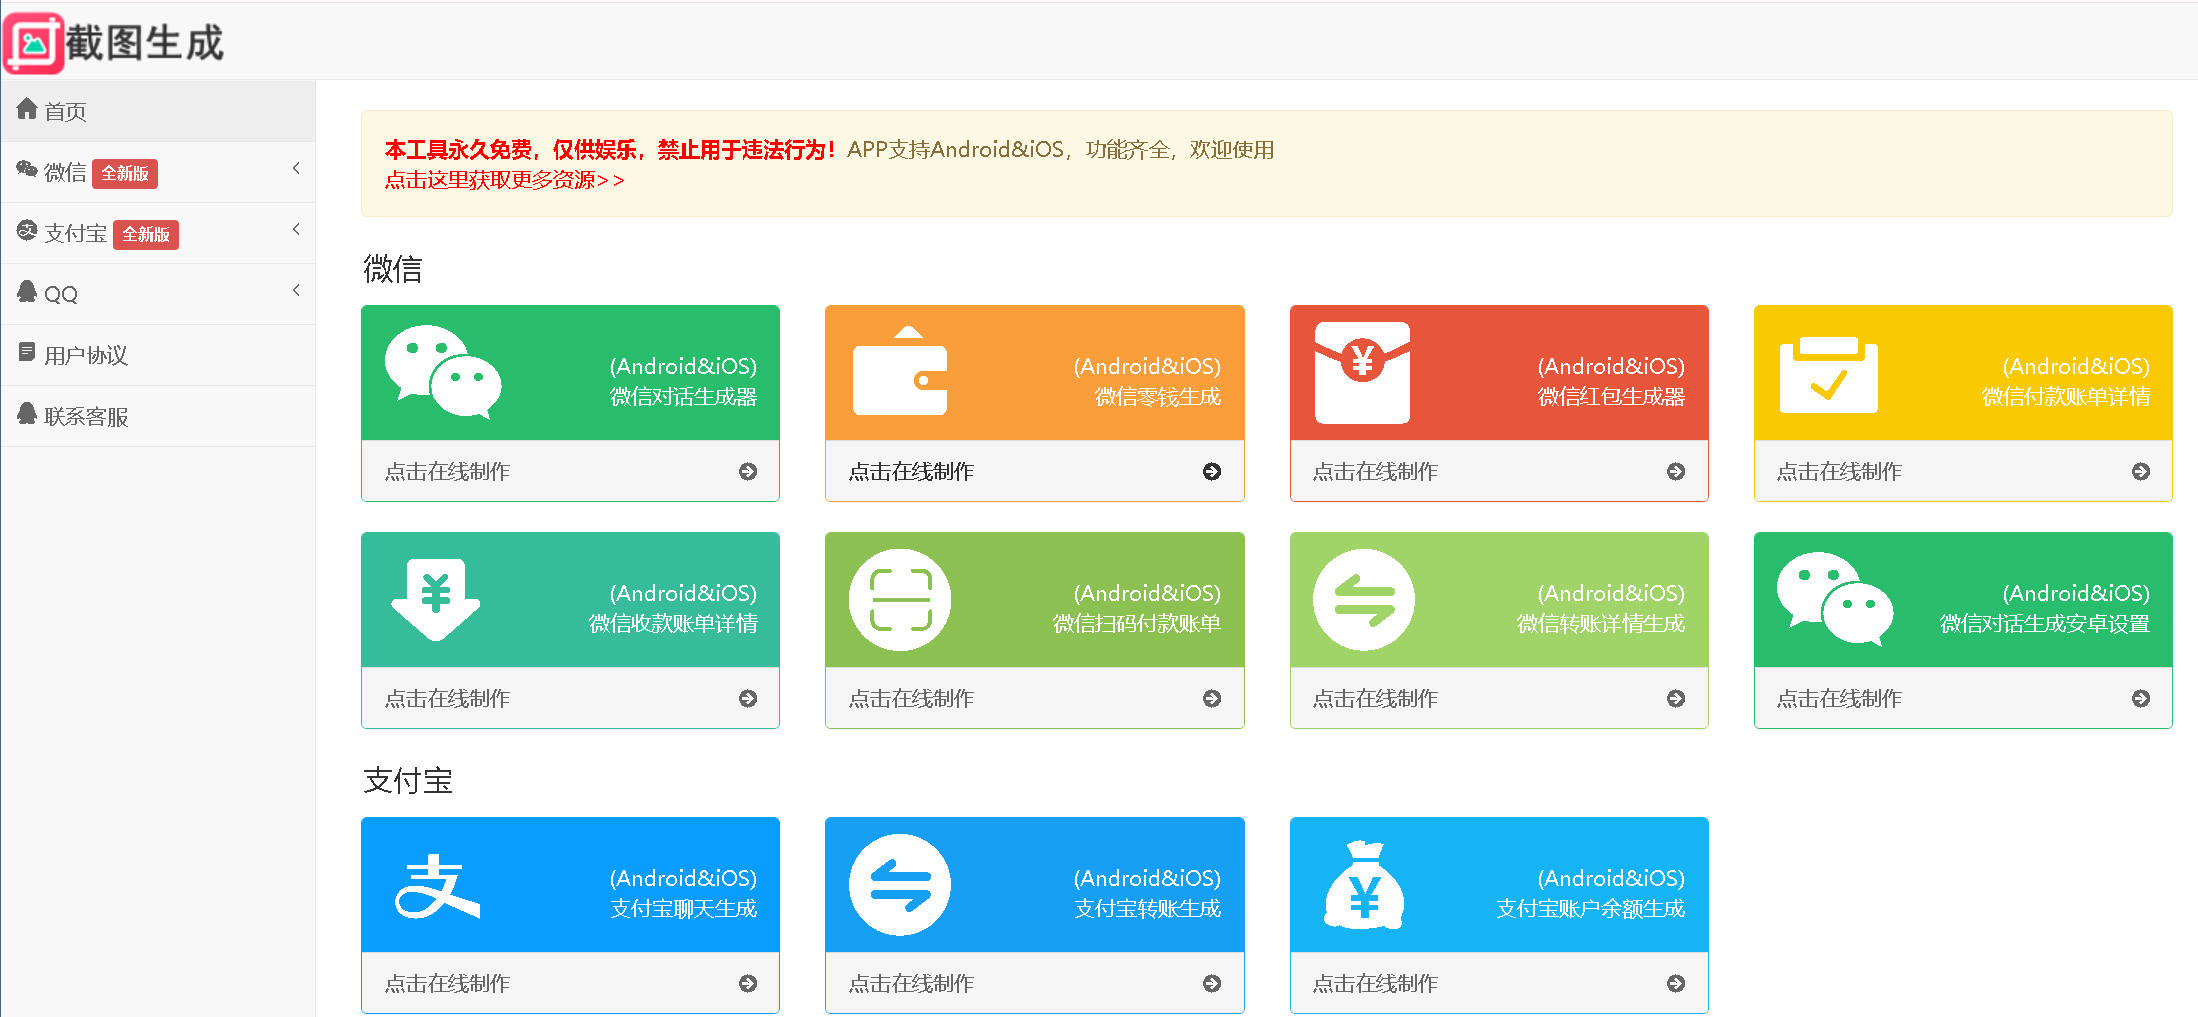Click the 截图生成 logo icon

[x=34, y=43]
